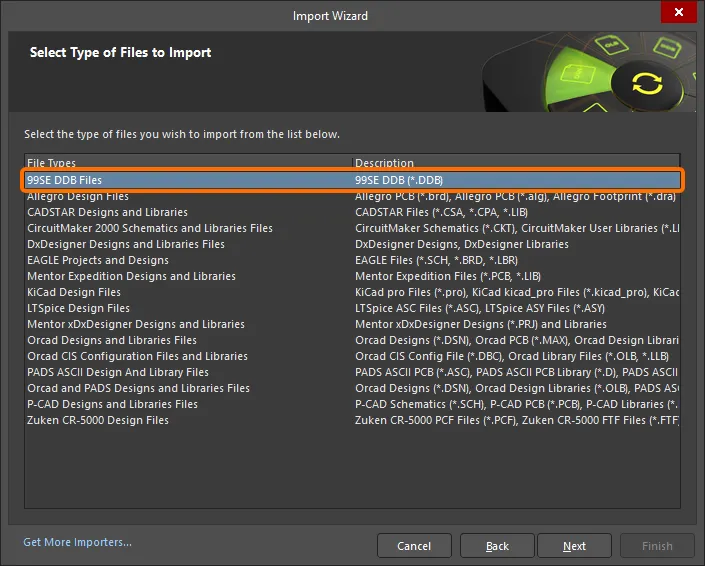Click the EAGLE Files (*.SCH, *.BRD, *.LBR) description
The width and height of the screenshot is (705, 566).
436,260
